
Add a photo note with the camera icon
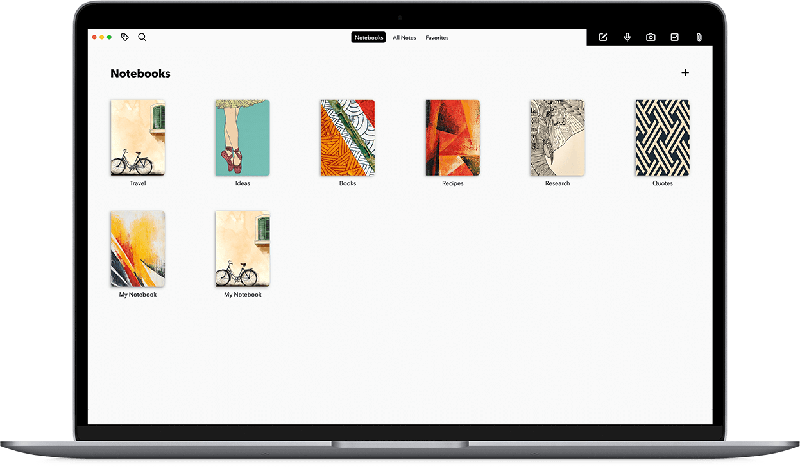coord(650,37)
